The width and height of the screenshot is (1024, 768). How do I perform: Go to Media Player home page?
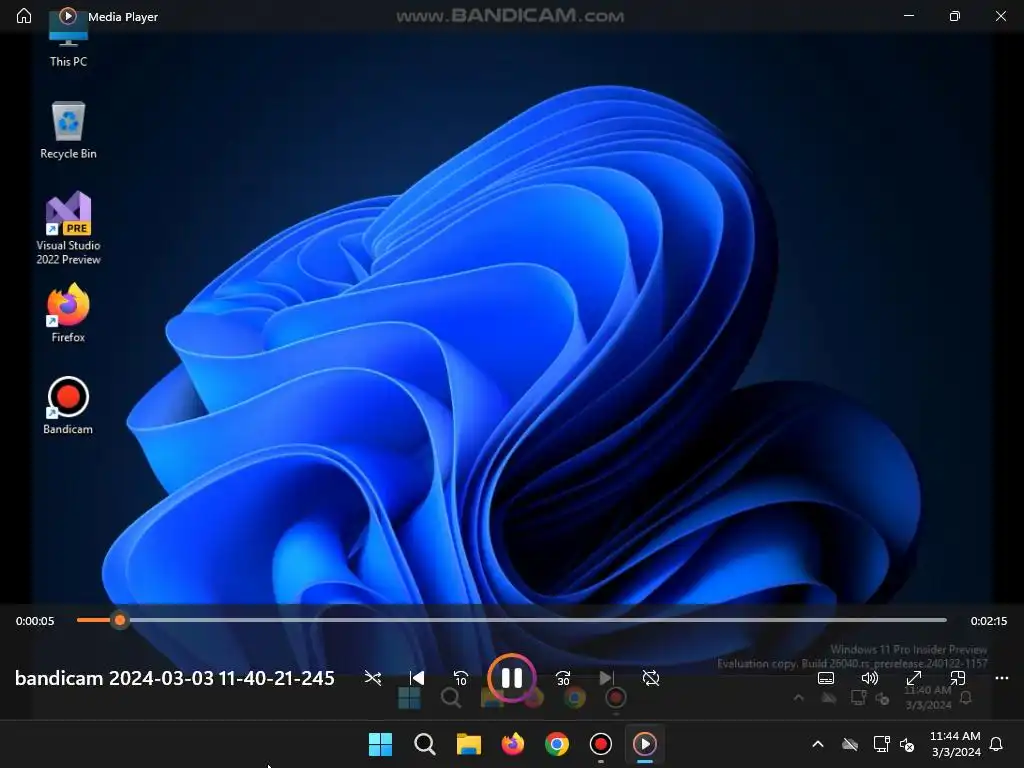point(24,16)
